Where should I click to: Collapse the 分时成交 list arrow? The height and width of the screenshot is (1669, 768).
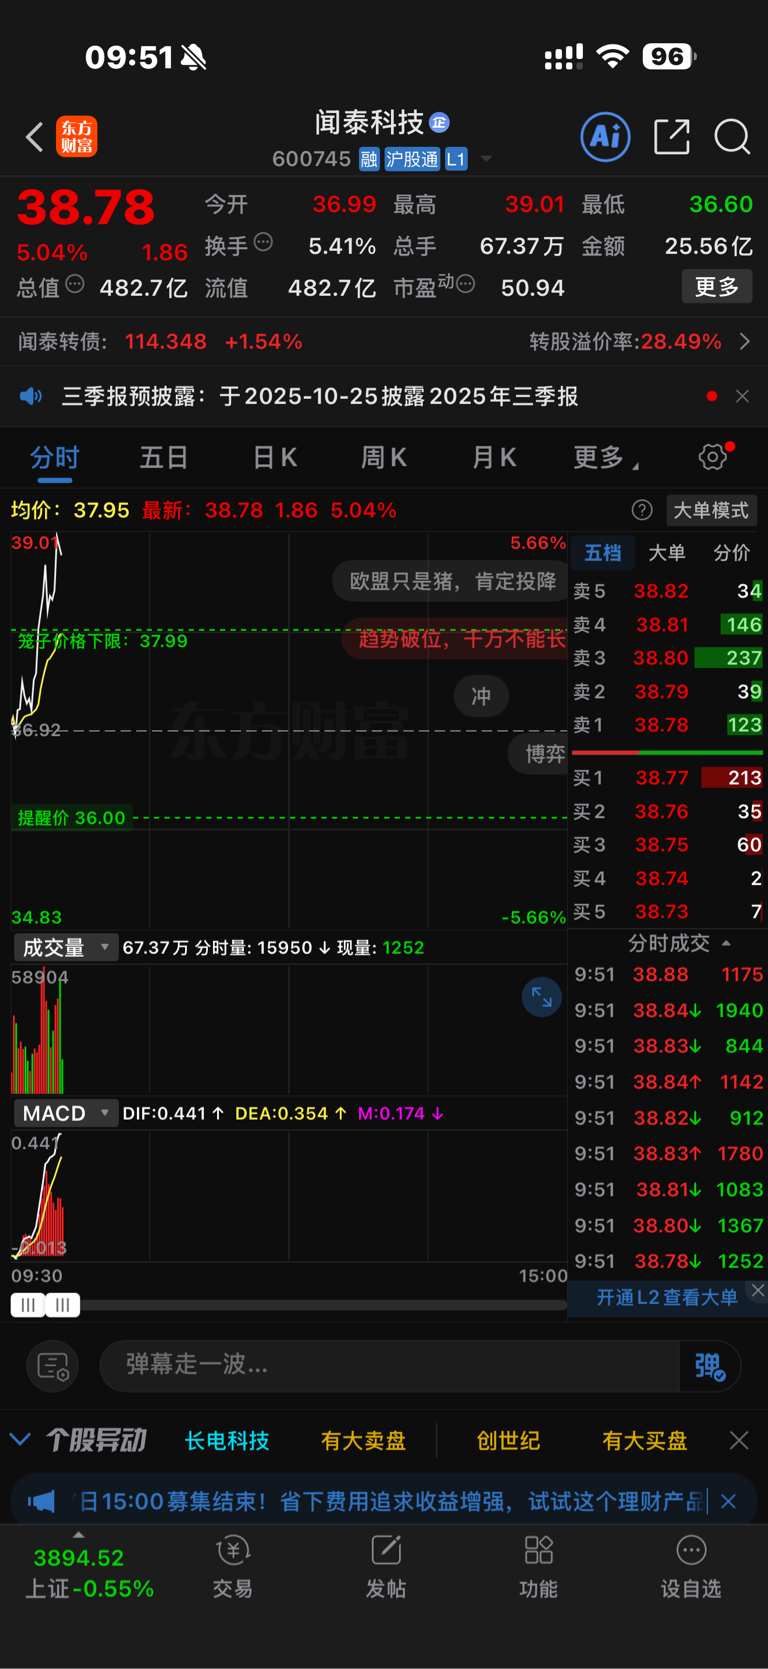726,943
